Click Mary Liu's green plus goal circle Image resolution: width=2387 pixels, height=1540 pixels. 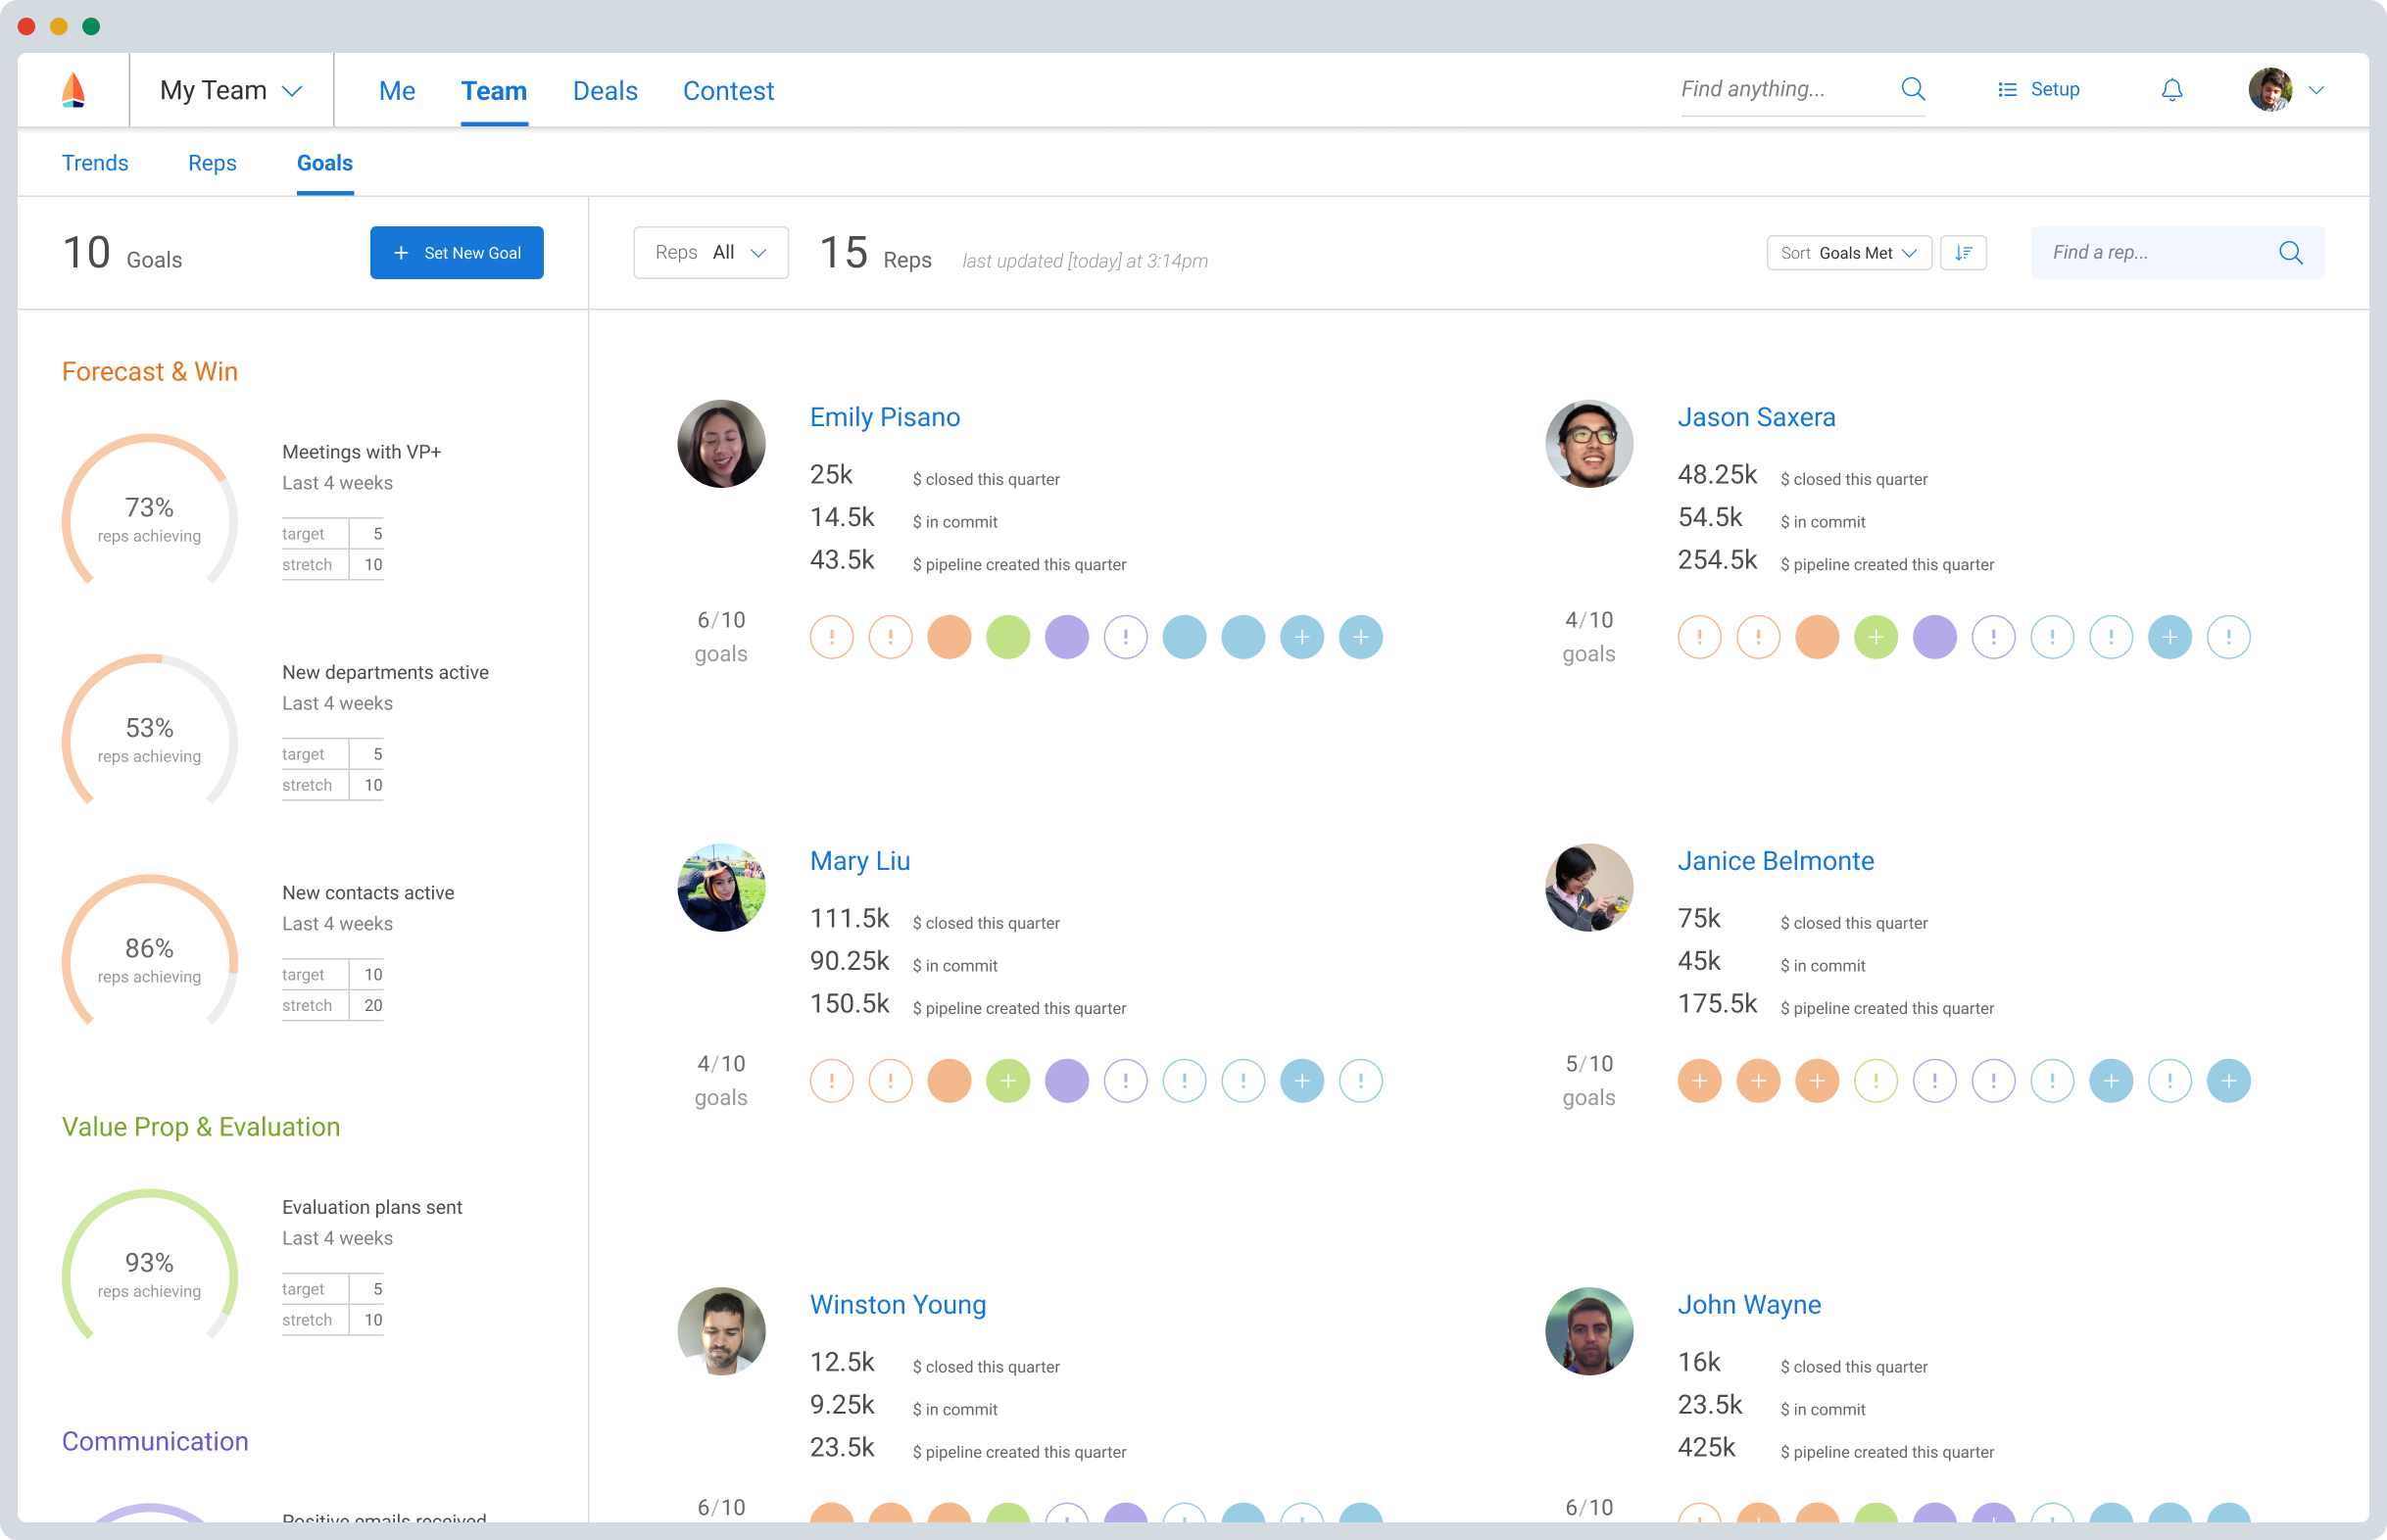pos(1007,1081)
